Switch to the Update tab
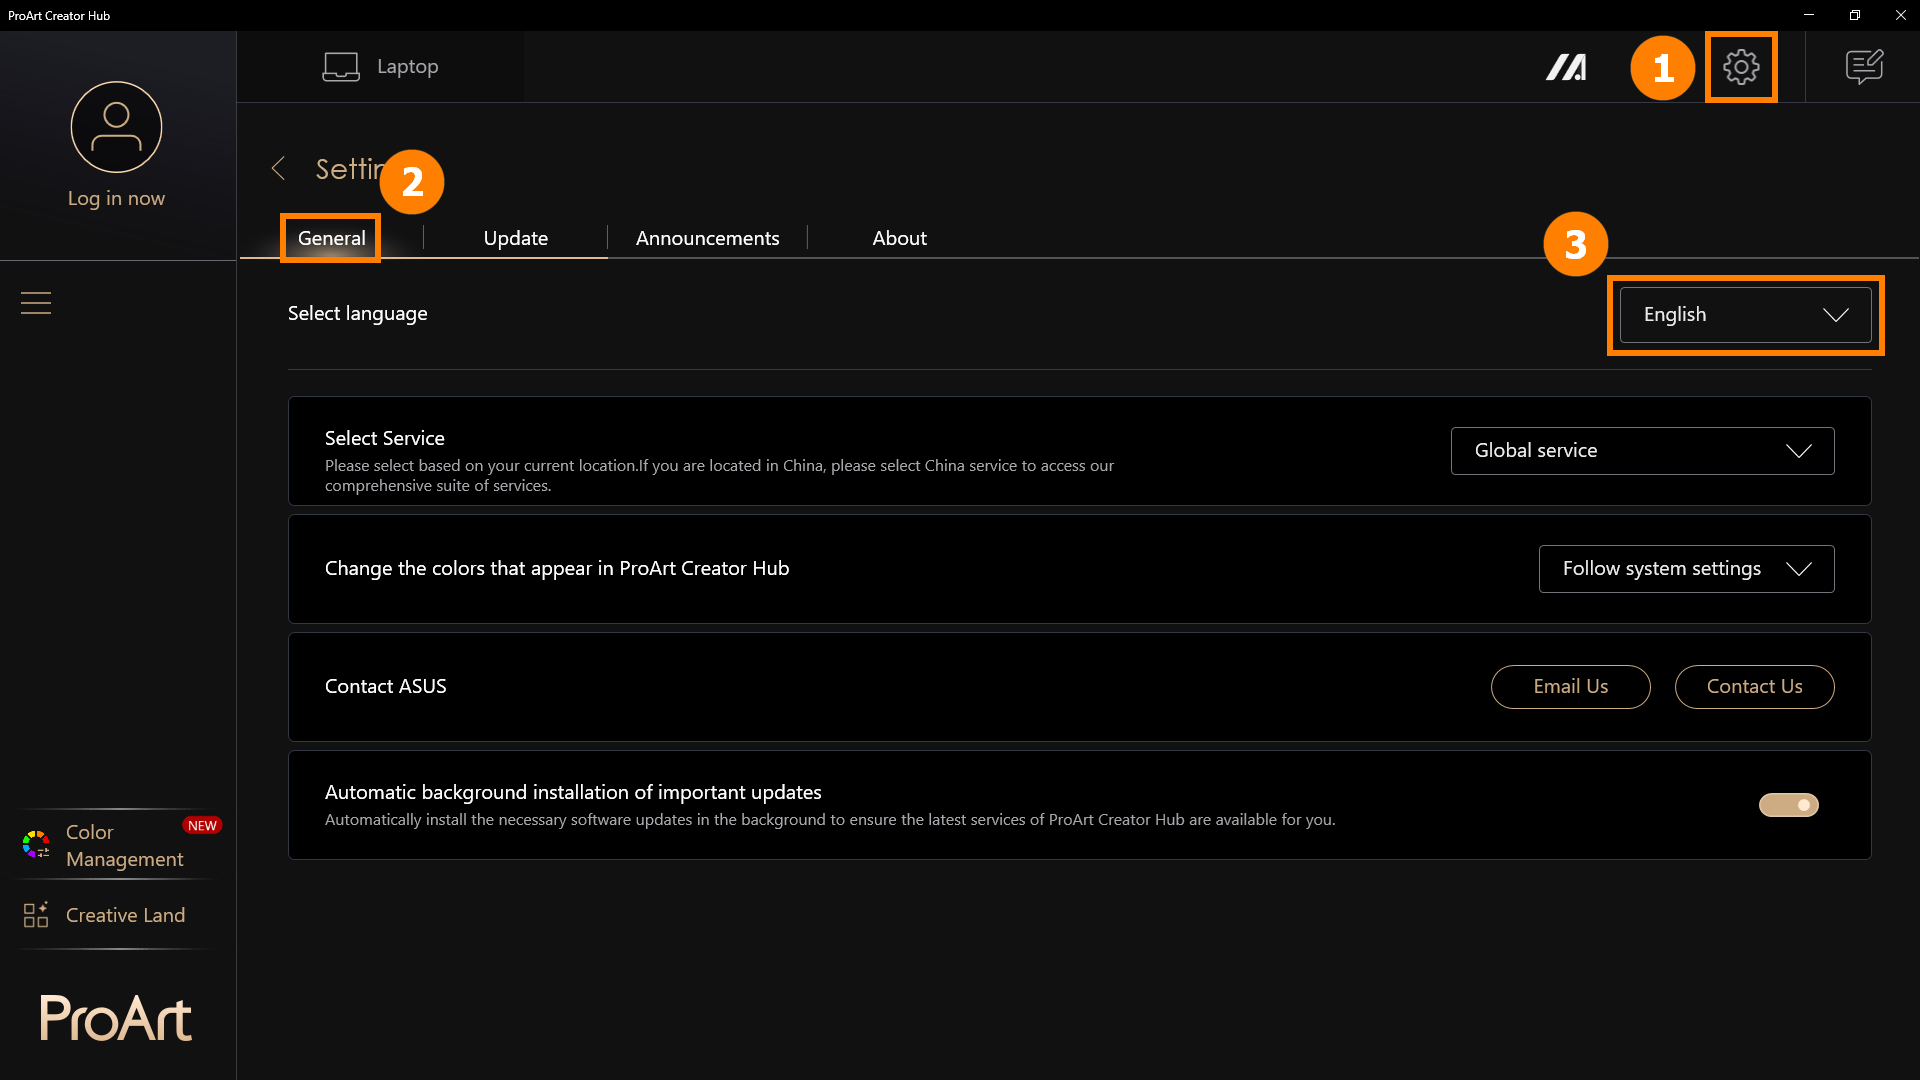Image resolution: width=1920 pixels, height=1080 pixels. click(516, 238)
